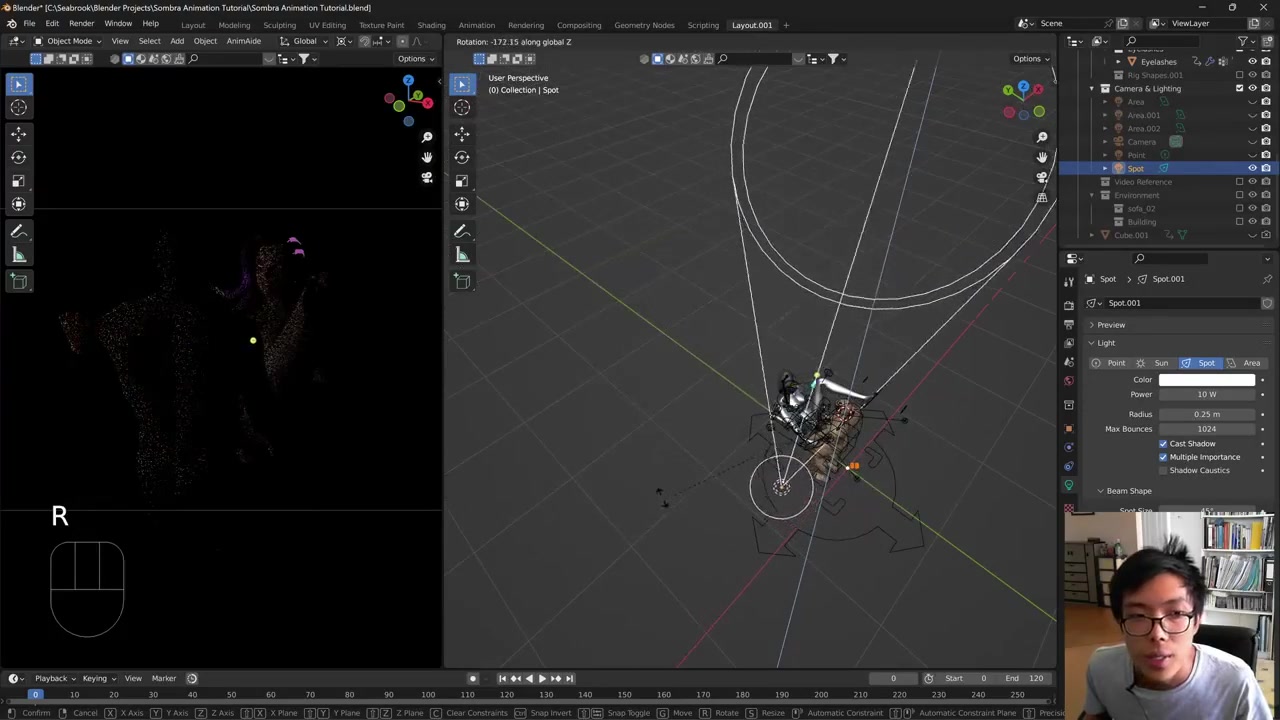Disable the Multiple Importance checkbox
Image resolution: width=1280 pixels, height=720 pixels.
point(1163,457)
